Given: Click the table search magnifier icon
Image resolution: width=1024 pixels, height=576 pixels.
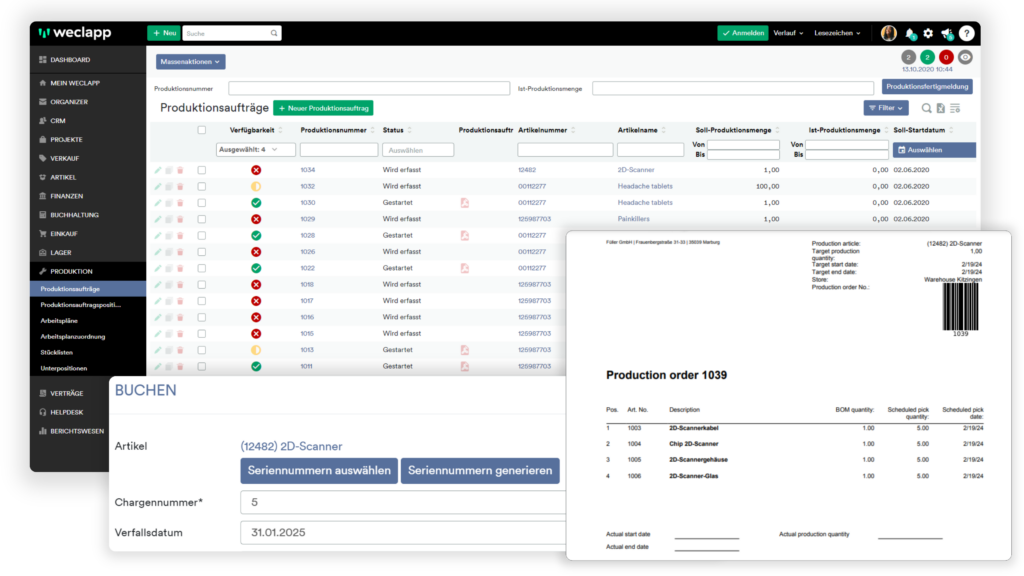Looking at the screenshot, I should [926, 108].
